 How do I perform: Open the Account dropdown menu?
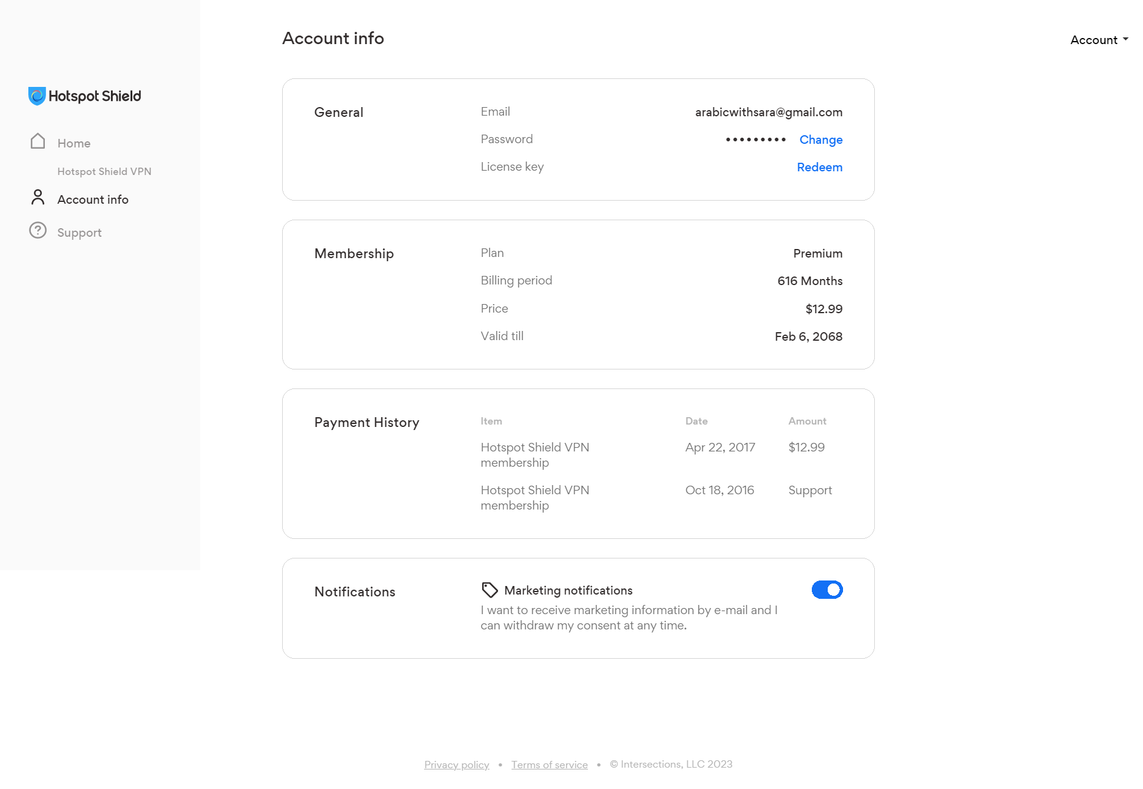click(1099, 40)
